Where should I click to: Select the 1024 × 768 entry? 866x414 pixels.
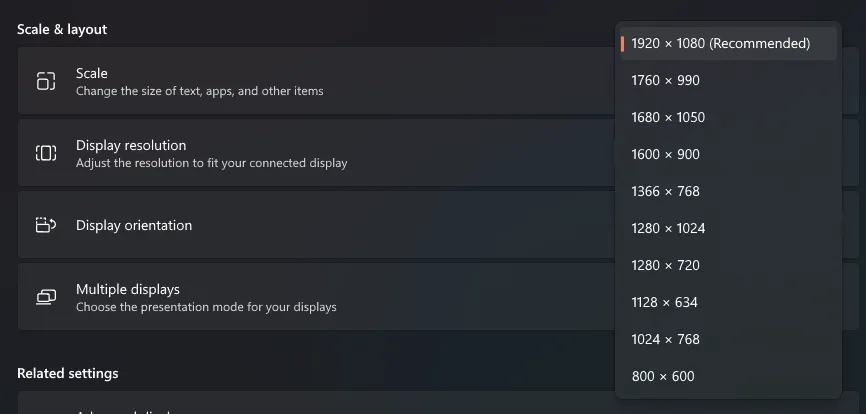tap(665, 339)
